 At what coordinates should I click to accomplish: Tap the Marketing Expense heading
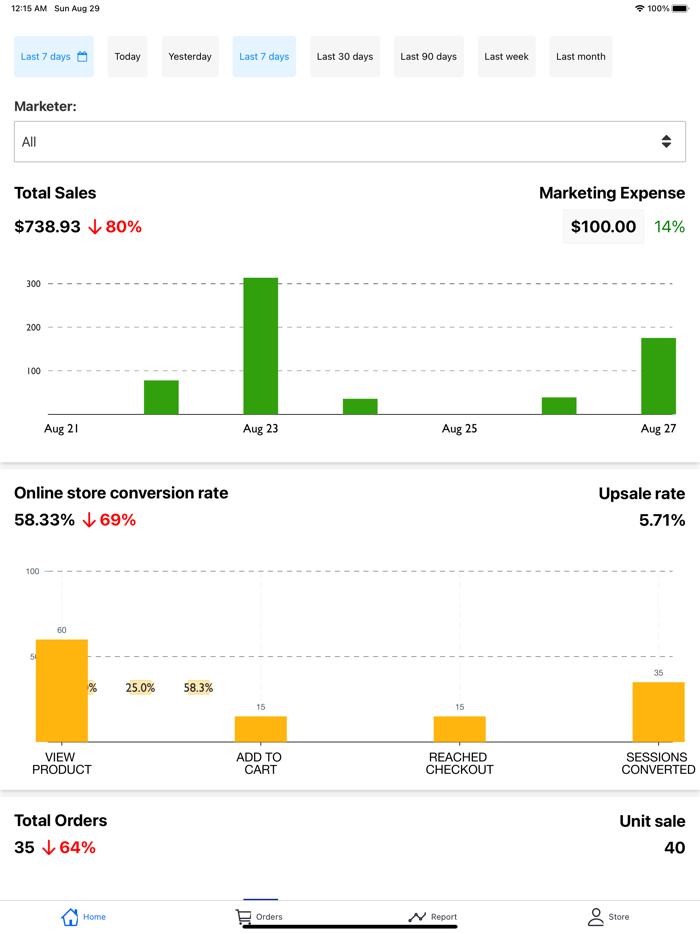click(x=612, y=193)
